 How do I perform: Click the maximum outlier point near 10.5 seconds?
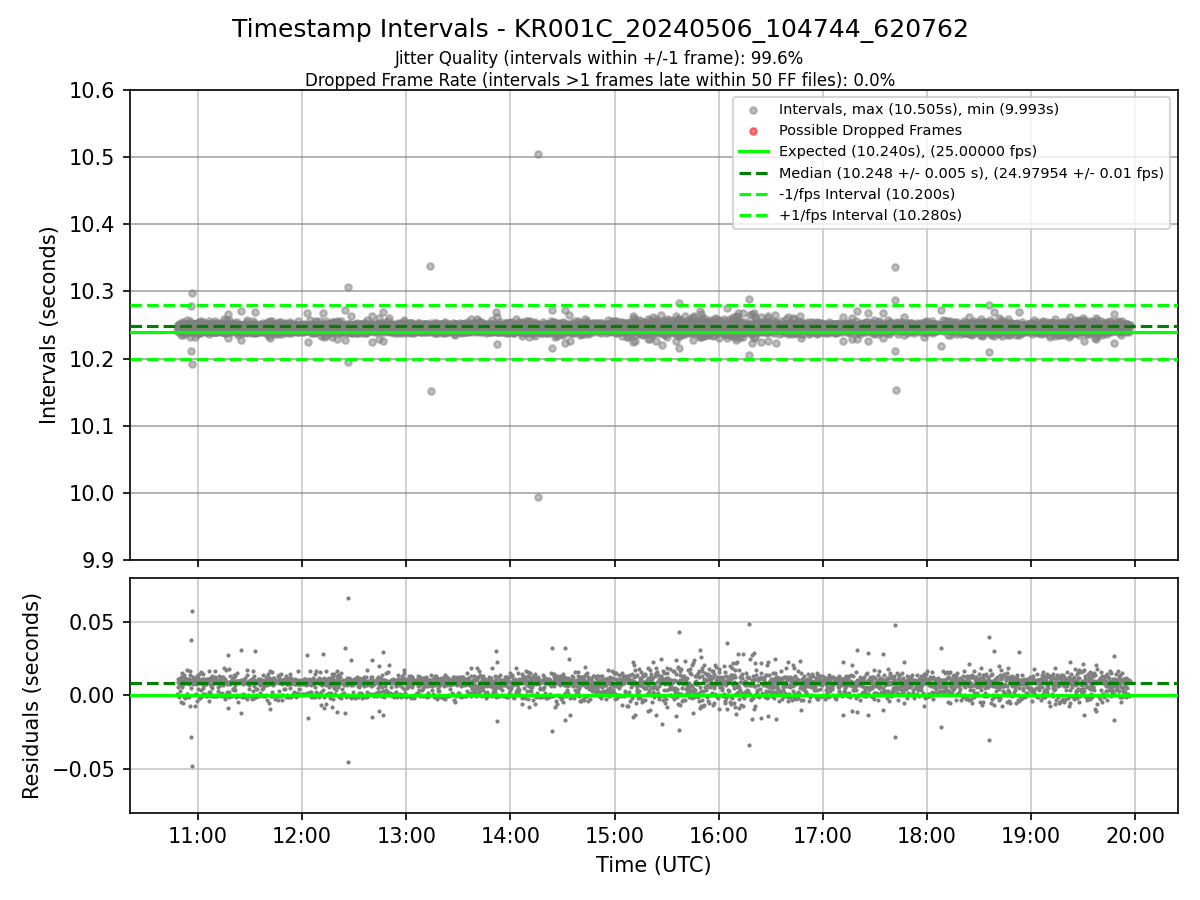point(538,154)
